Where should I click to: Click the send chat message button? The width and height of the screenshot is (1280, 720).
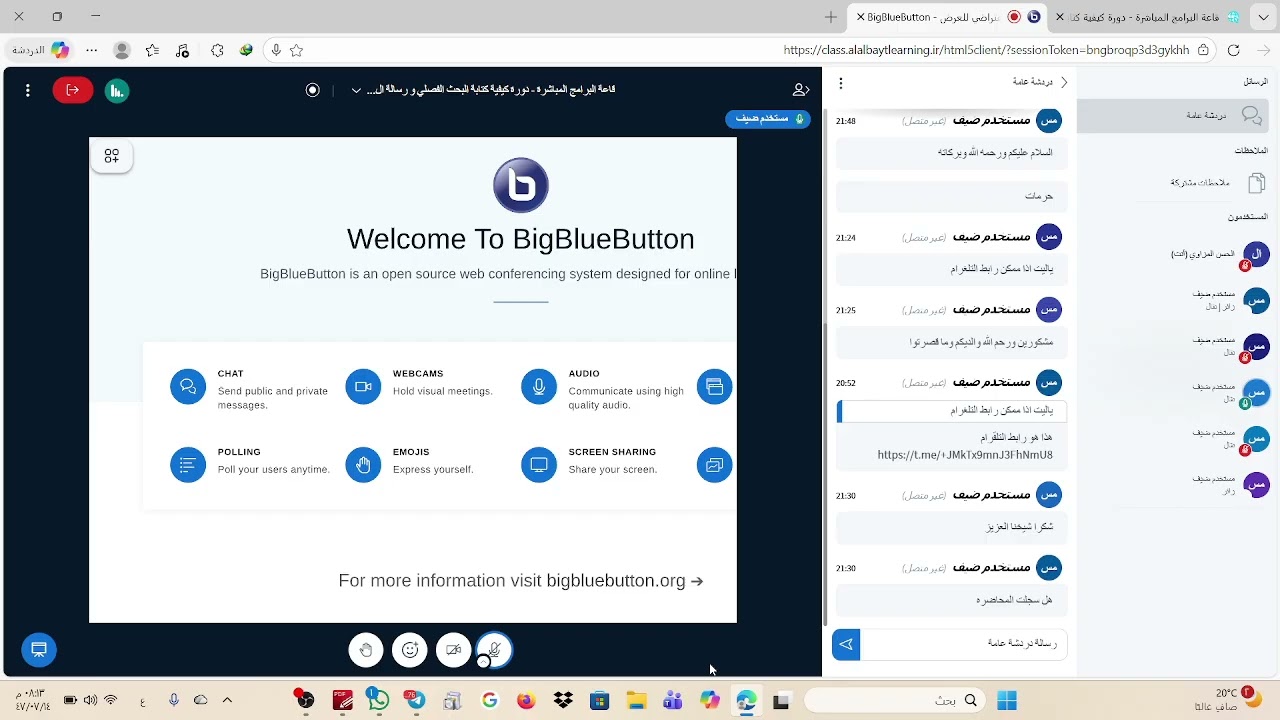[846, 644]
